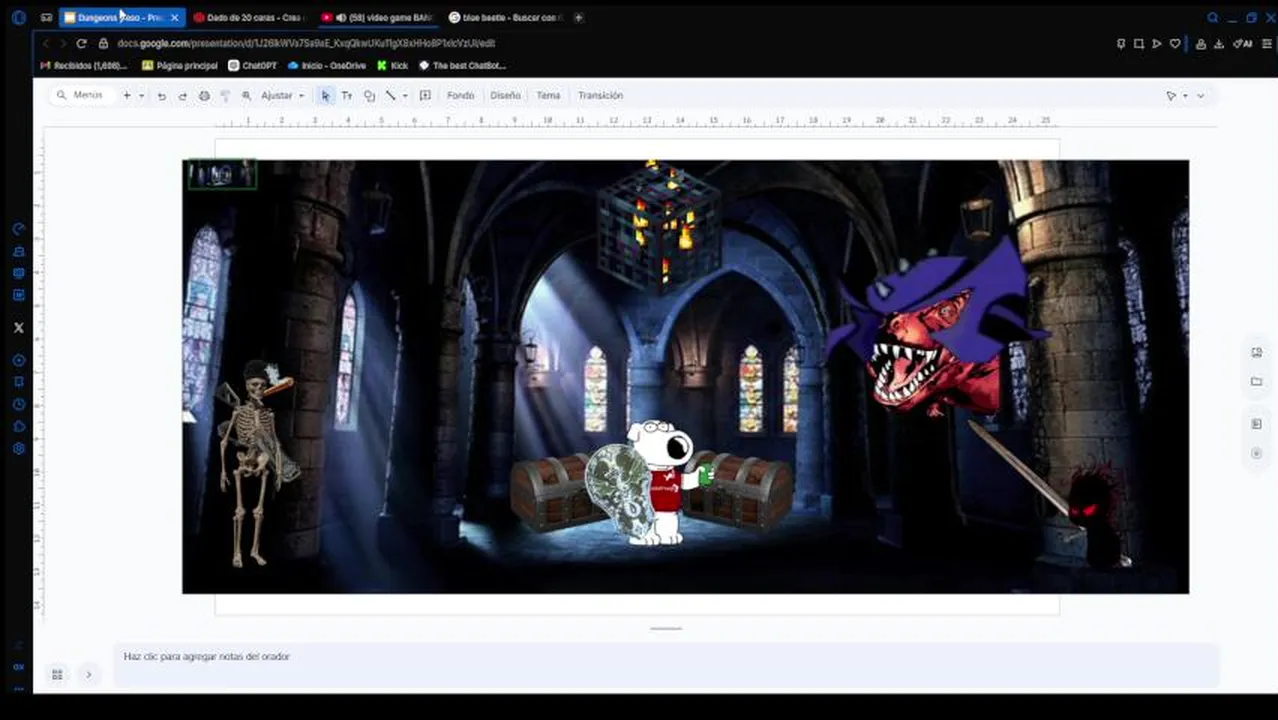The height and width of the screenshot is (720, 1278).
Task: Select the skeleton image on slide
Action: click(256, 464)
